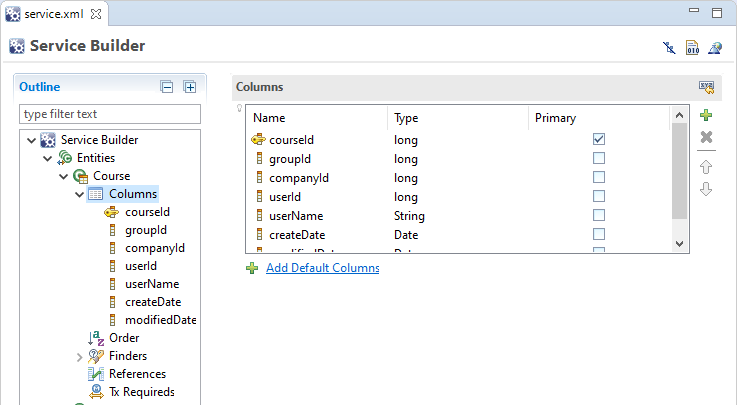Move column up with the up arrow
737x405 pixels.
(706, 167)
